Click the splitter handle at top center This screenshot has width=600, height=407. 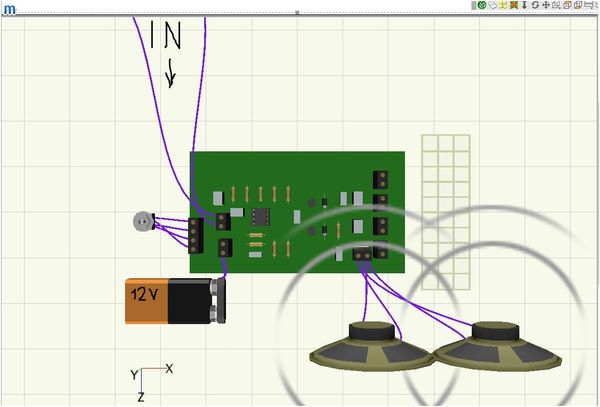tap(297, 12)
